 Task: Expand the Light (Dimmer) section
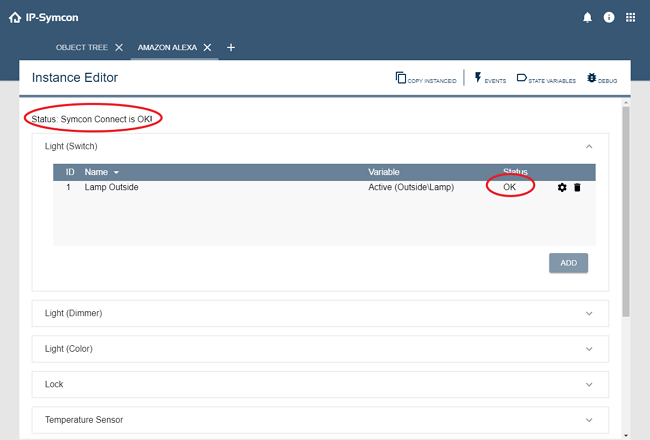[x=588, y=313]
